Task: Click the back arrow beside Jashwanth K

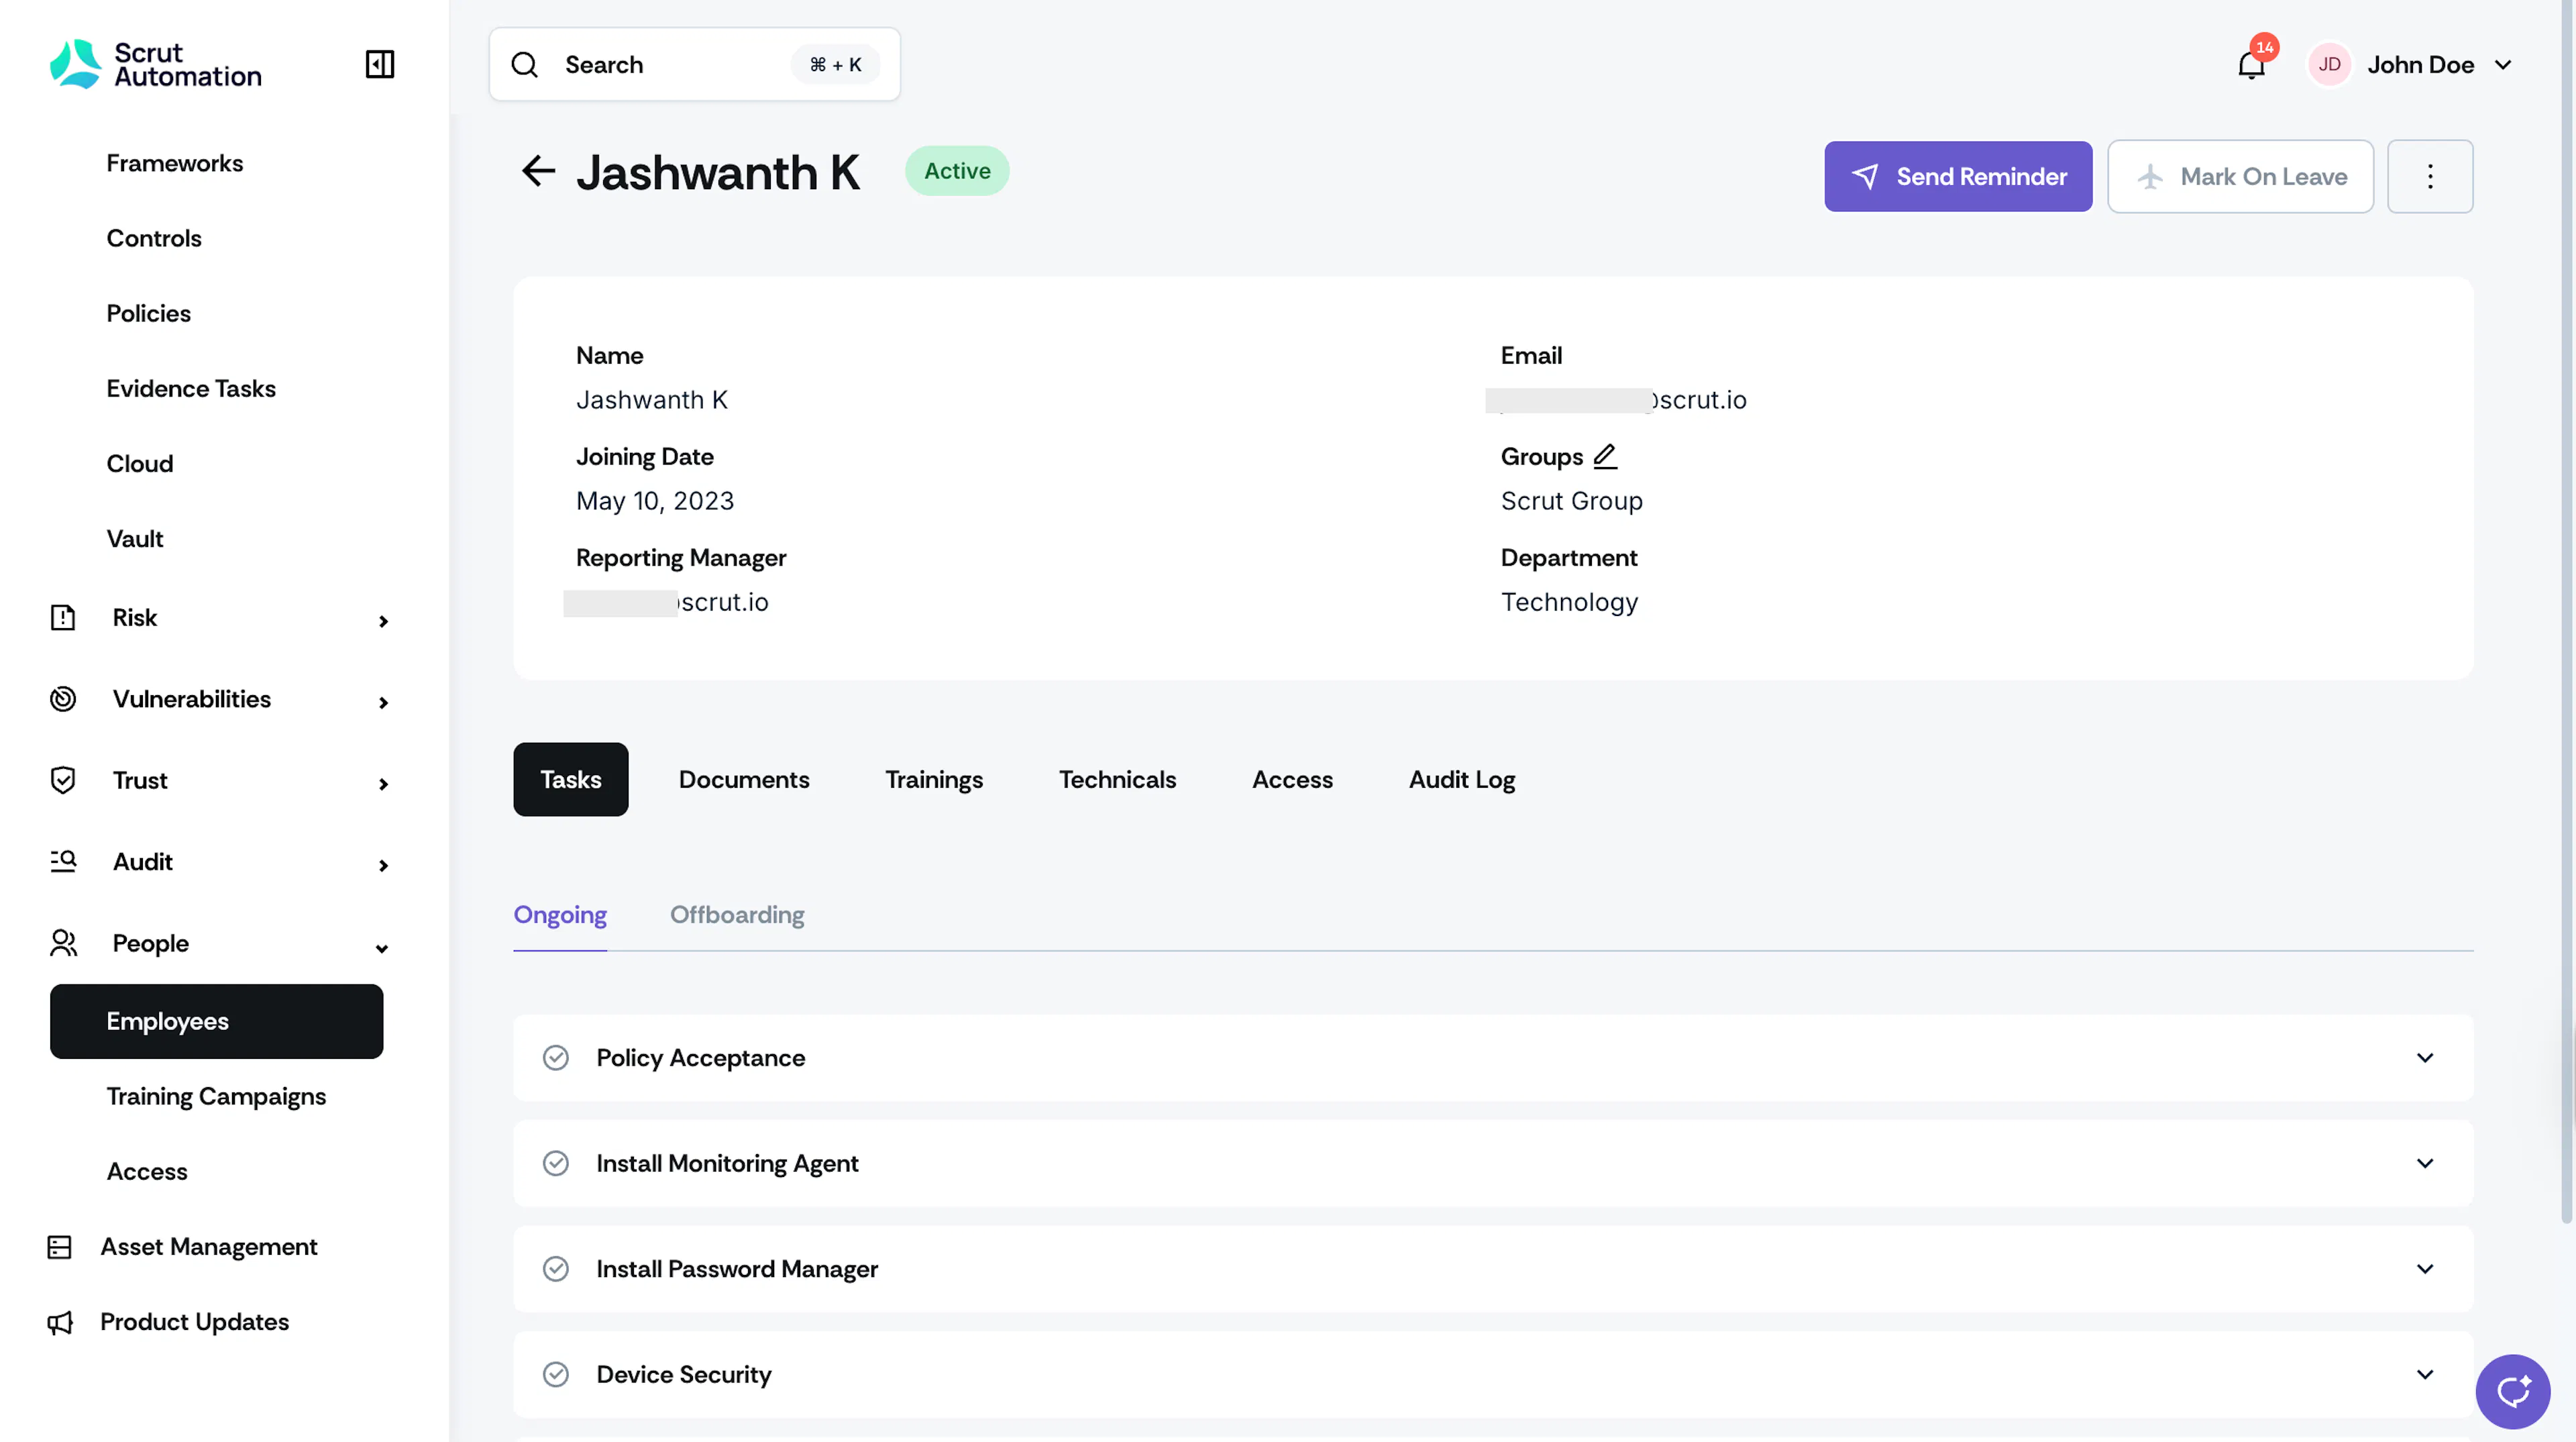Action: (538, 171)
